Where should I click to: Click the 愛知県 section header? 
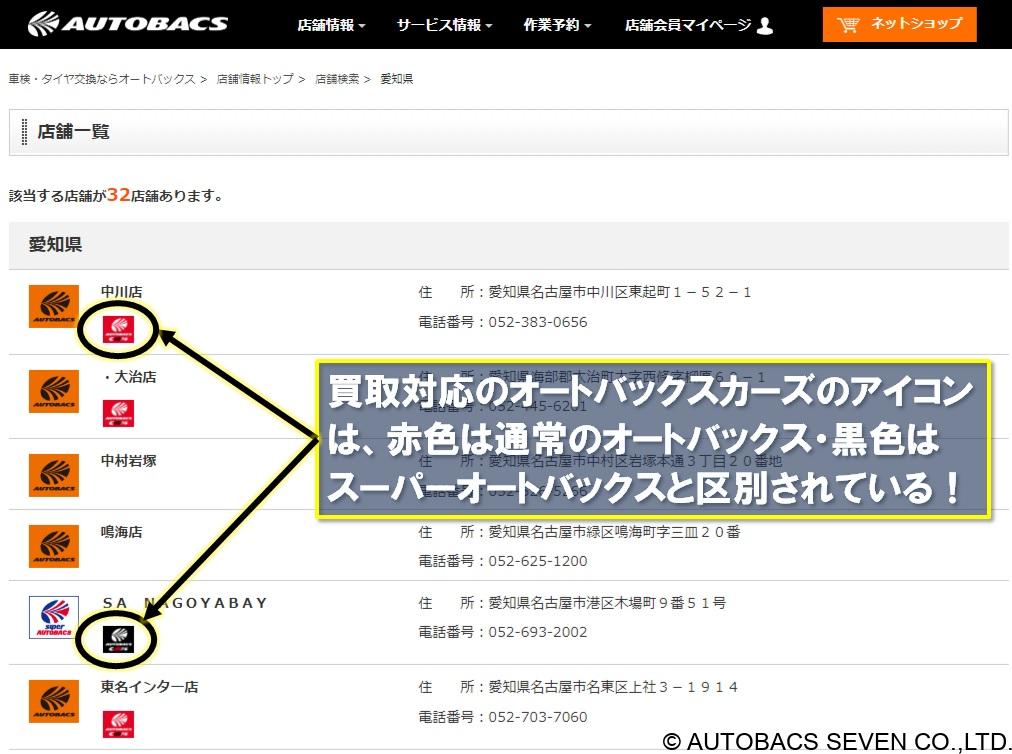tap(54, 244)
